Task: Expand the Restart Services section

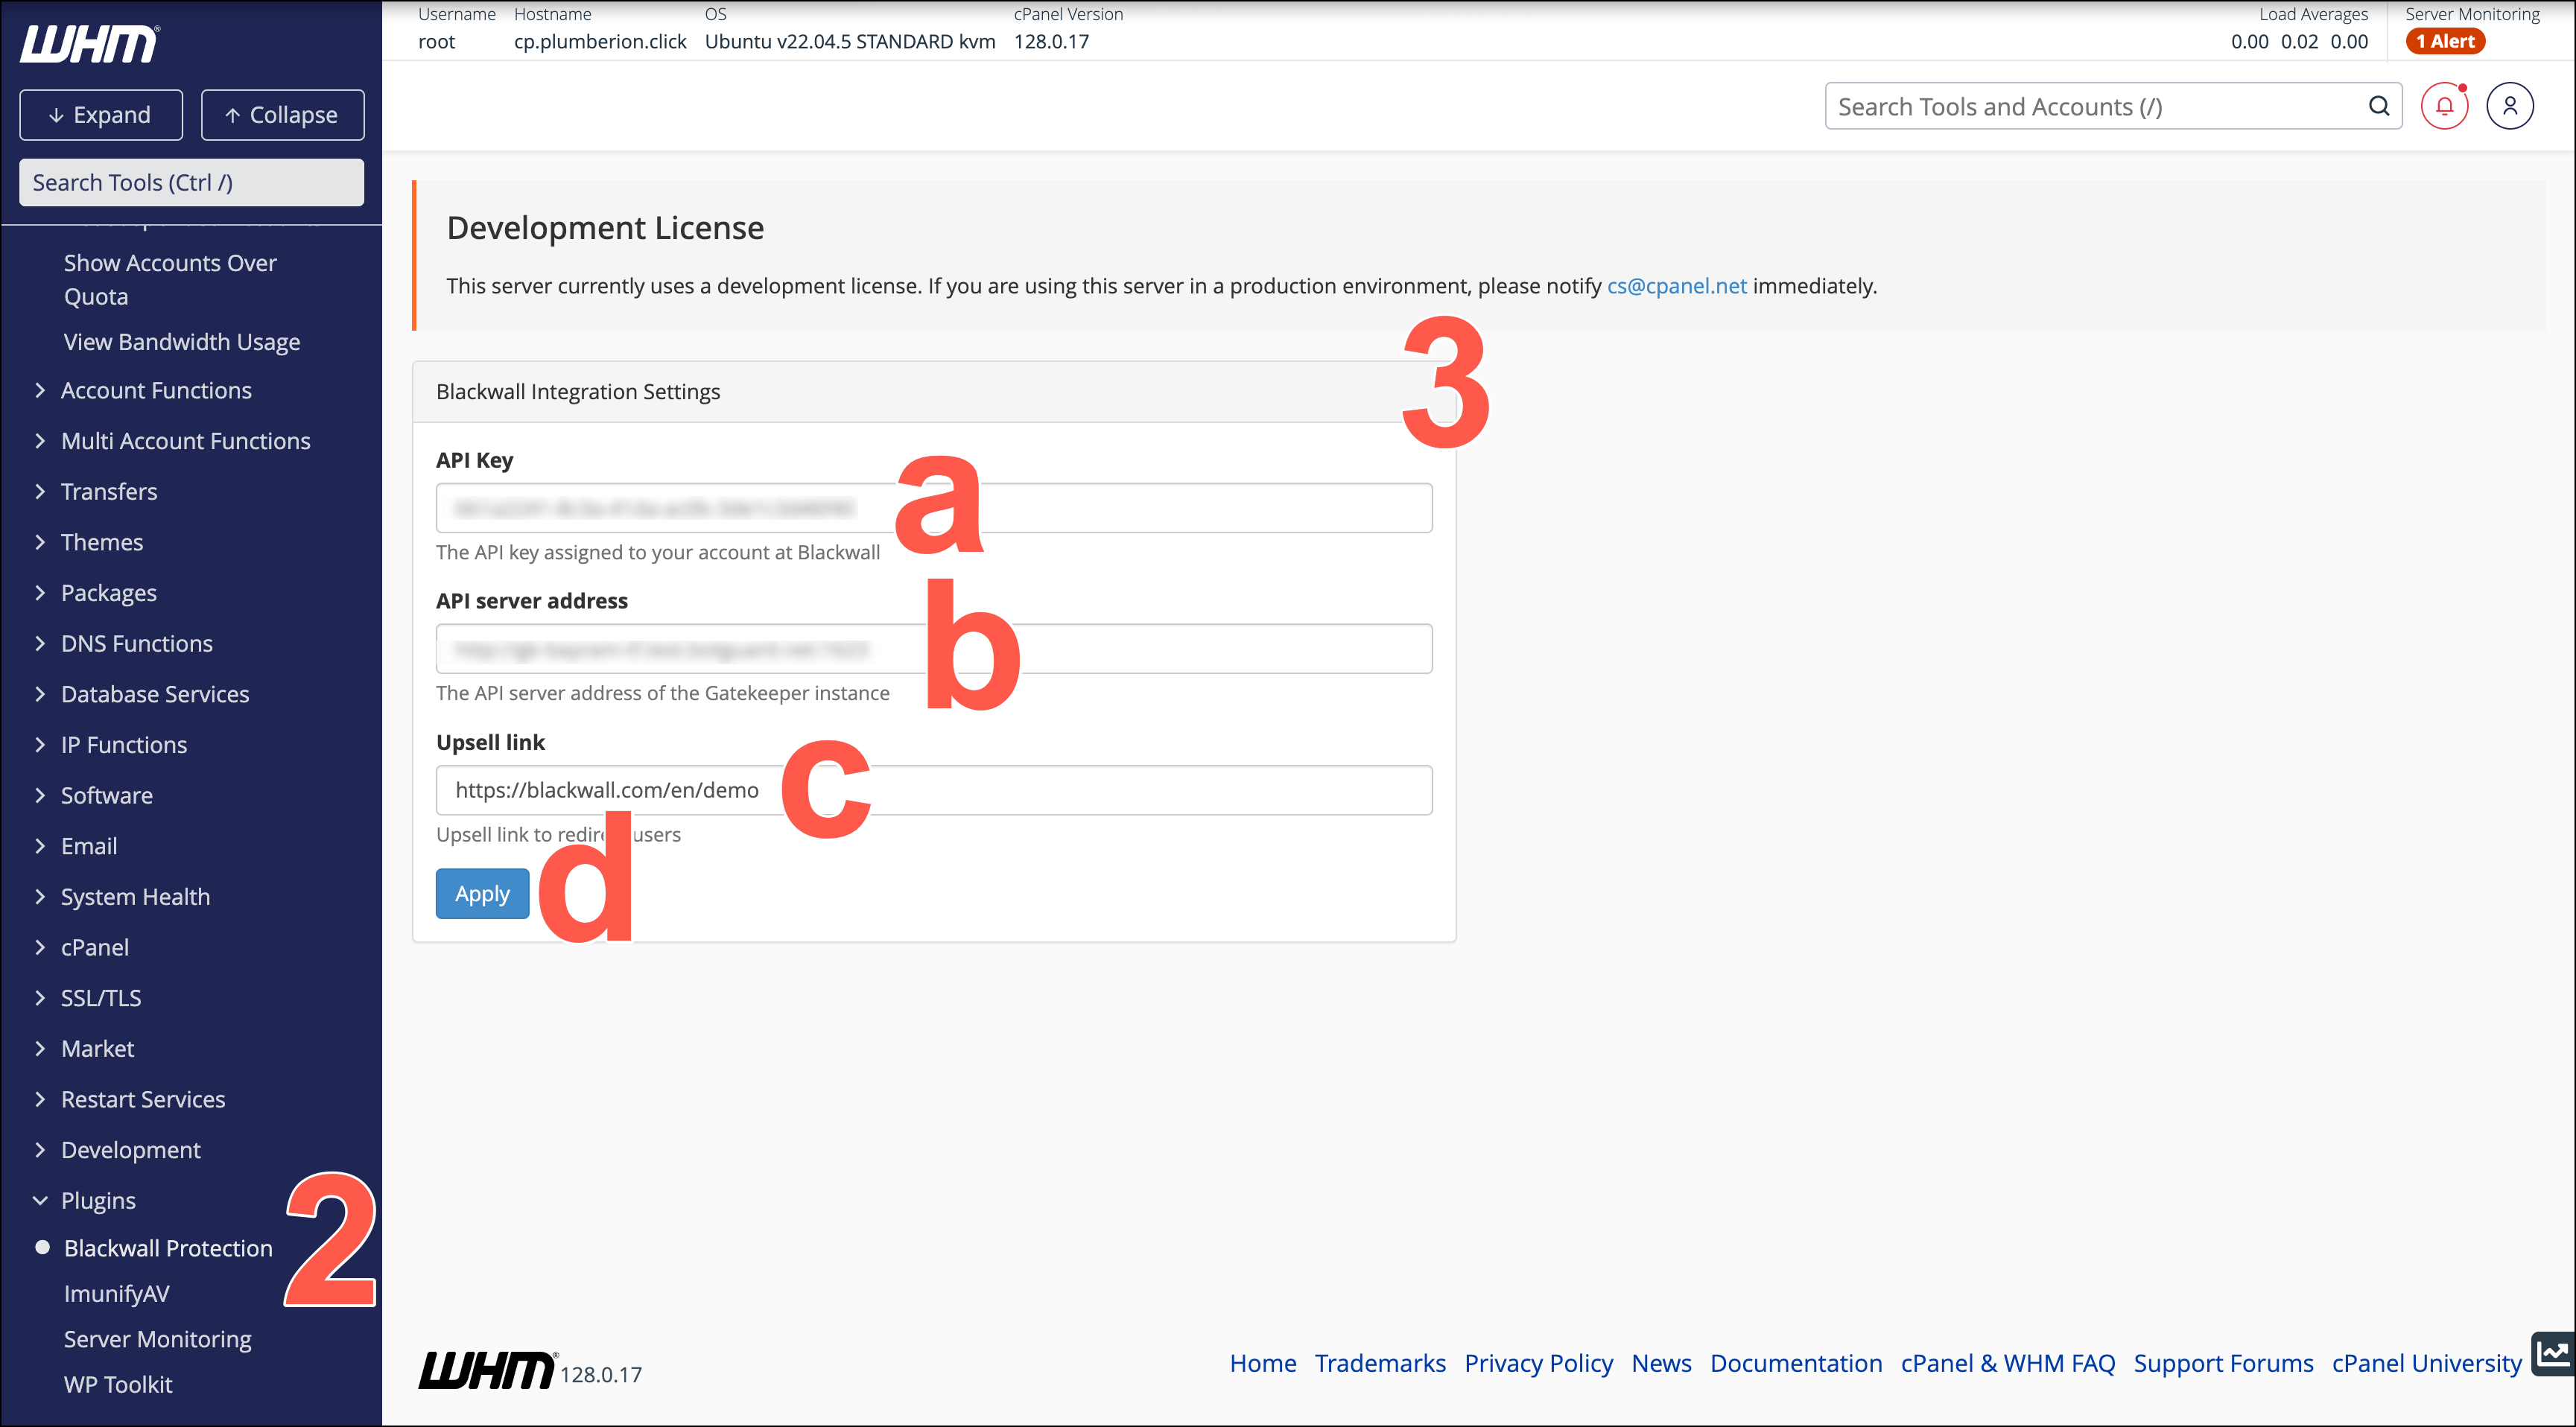Action: tap(143, 1099)
